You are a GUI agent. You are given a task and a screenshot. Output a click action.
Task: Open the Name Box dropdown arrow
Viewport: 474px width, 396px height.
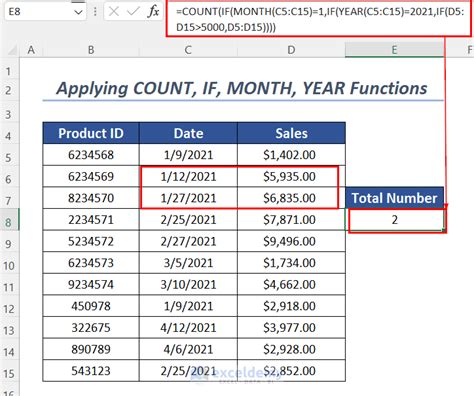pos(78,12)
